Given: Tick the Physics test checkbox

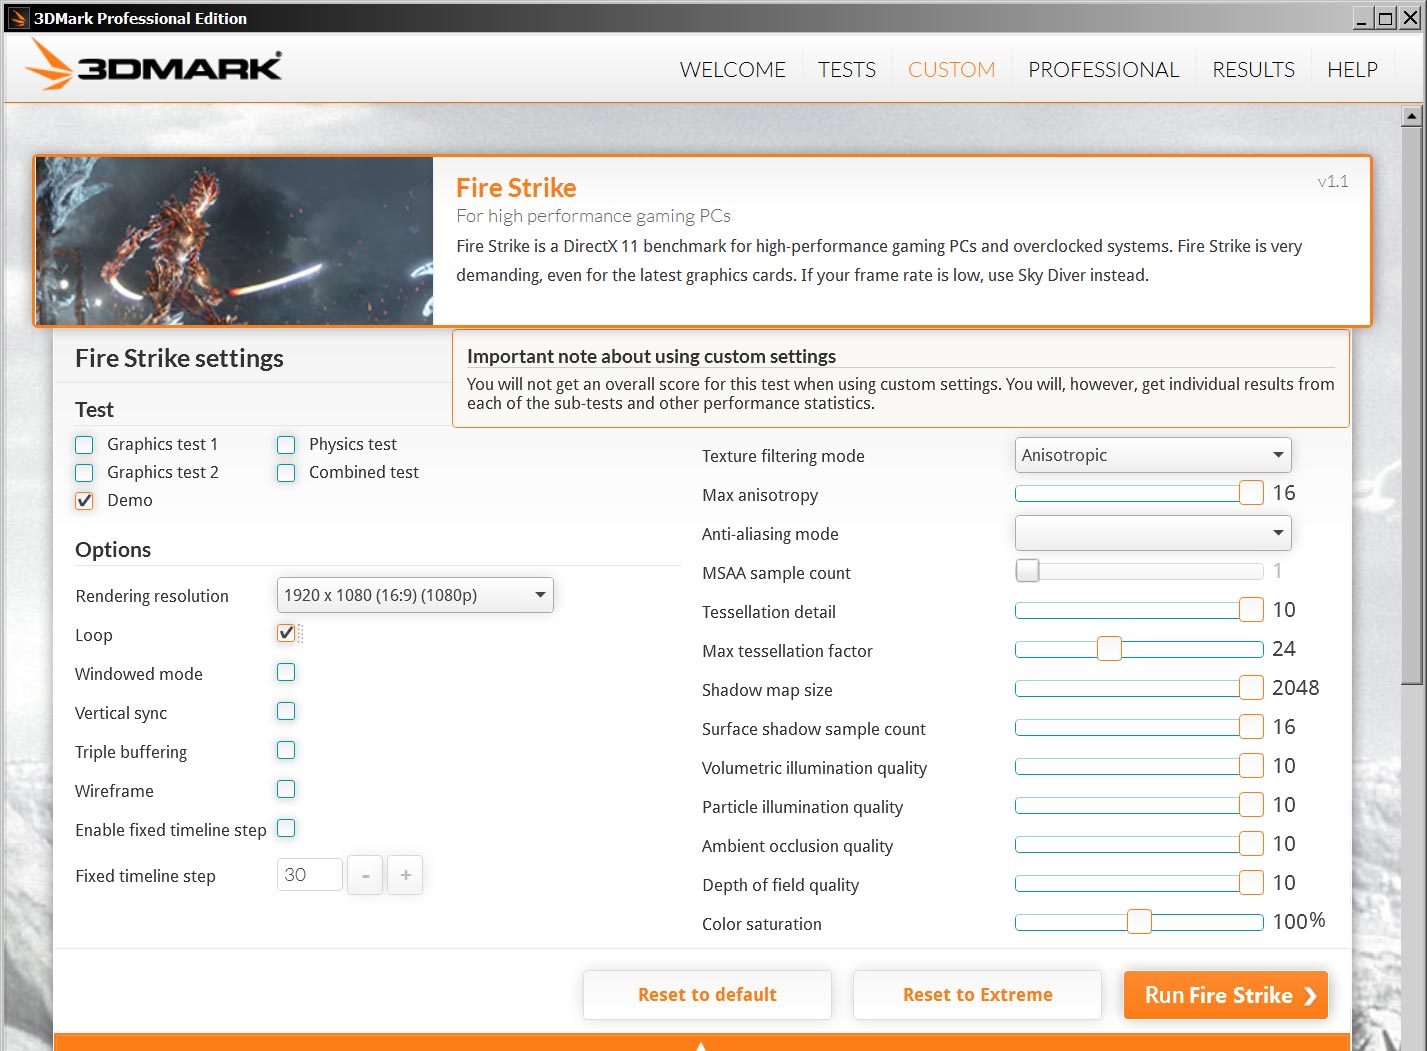Looking at the screenshot, I should point(287,445).
